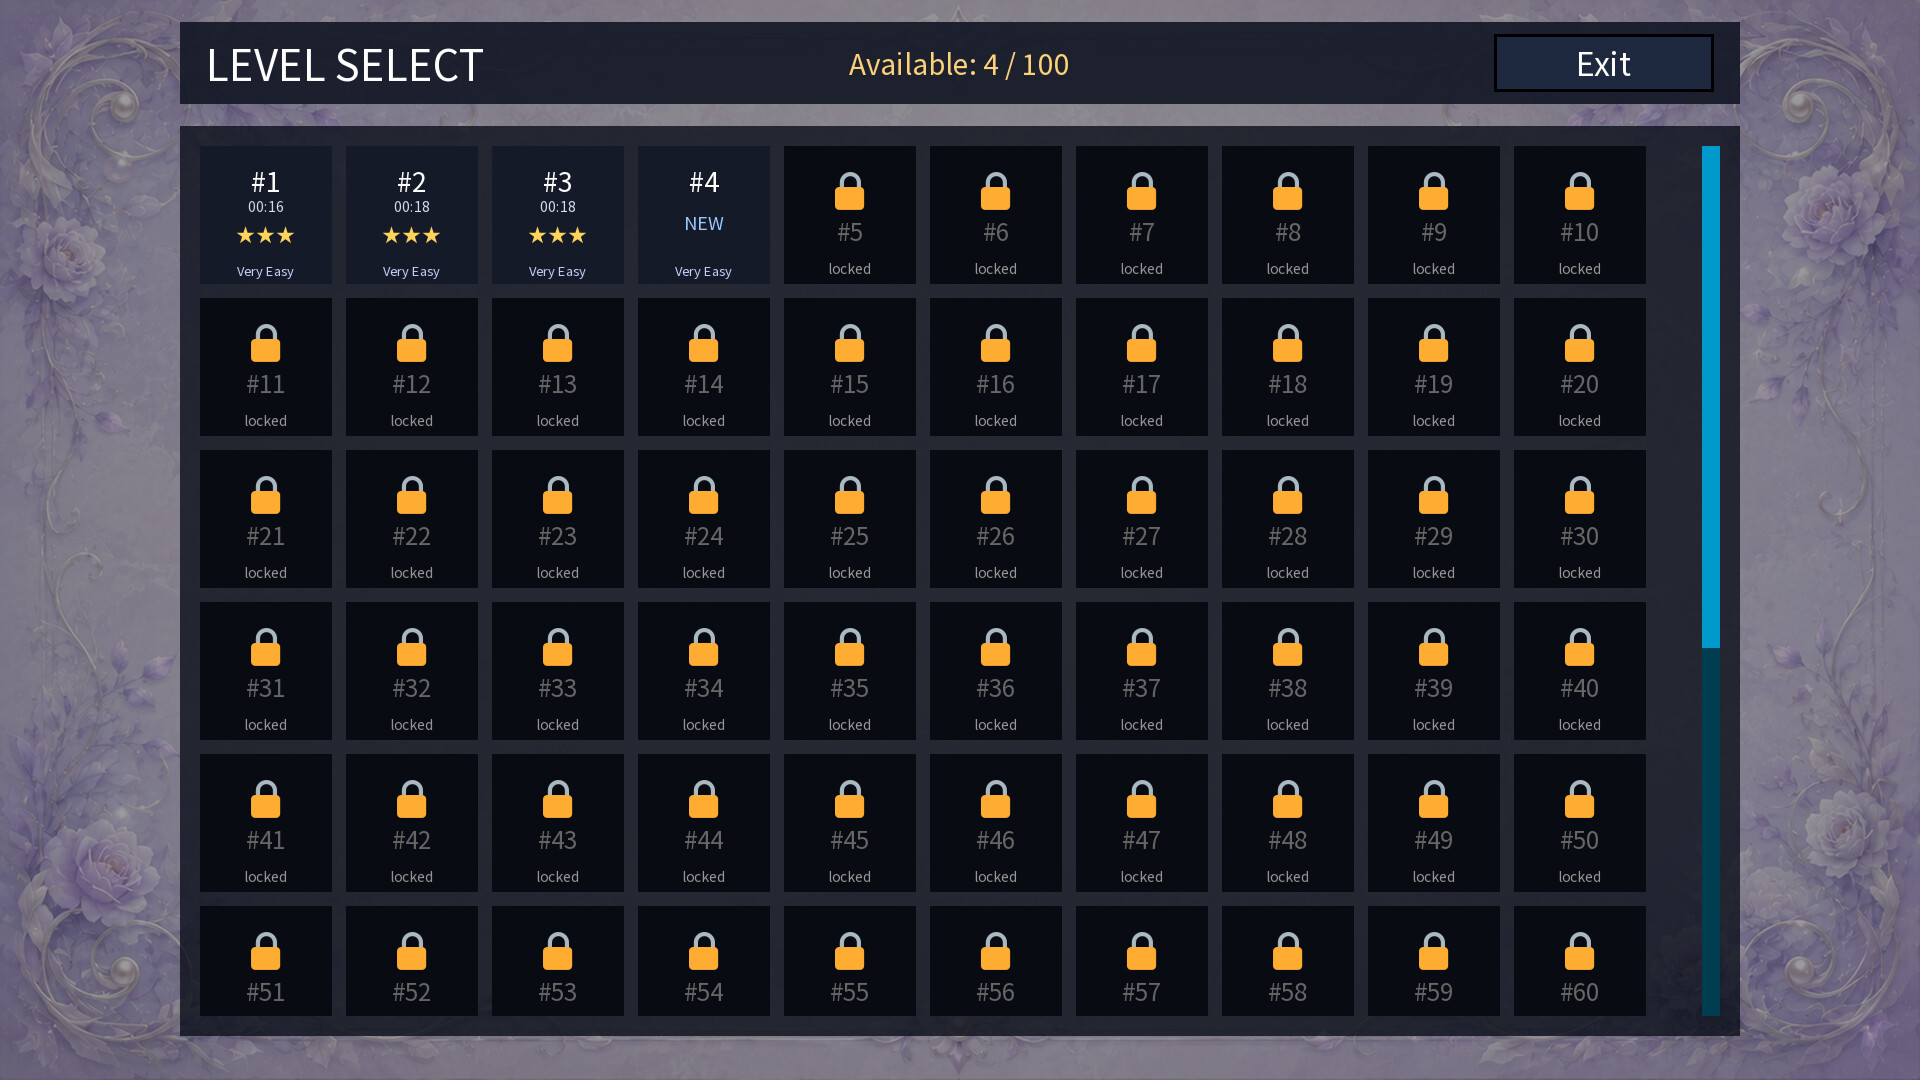This screenshot has height=1080, width=1920.
Task: Click the #40 level number label
Action: pyautogui.click(x=1580, y=688)
